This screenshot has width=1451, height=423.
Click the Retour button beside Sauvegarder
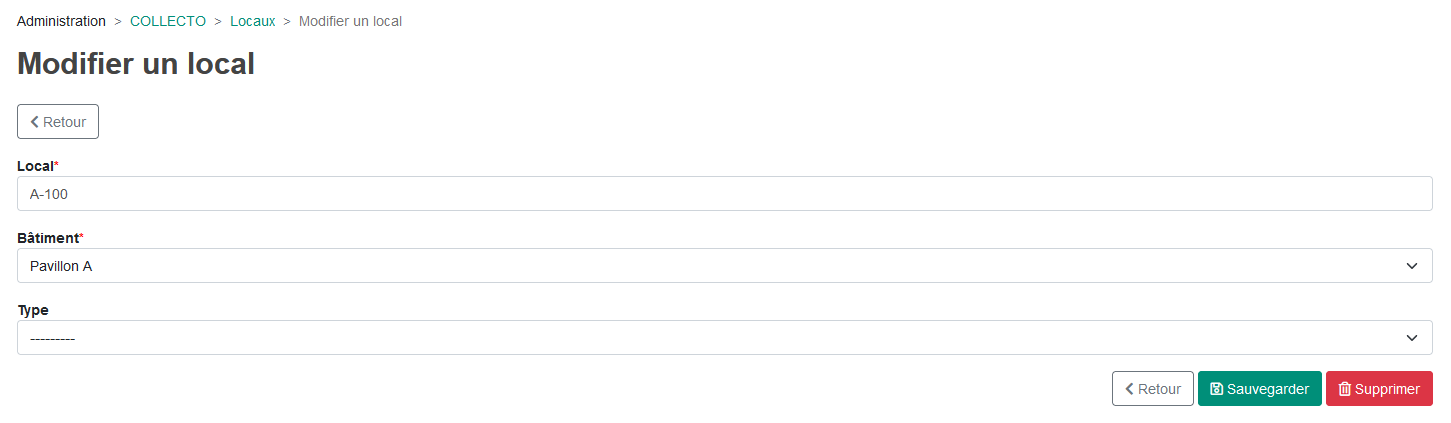point(1153,389)
